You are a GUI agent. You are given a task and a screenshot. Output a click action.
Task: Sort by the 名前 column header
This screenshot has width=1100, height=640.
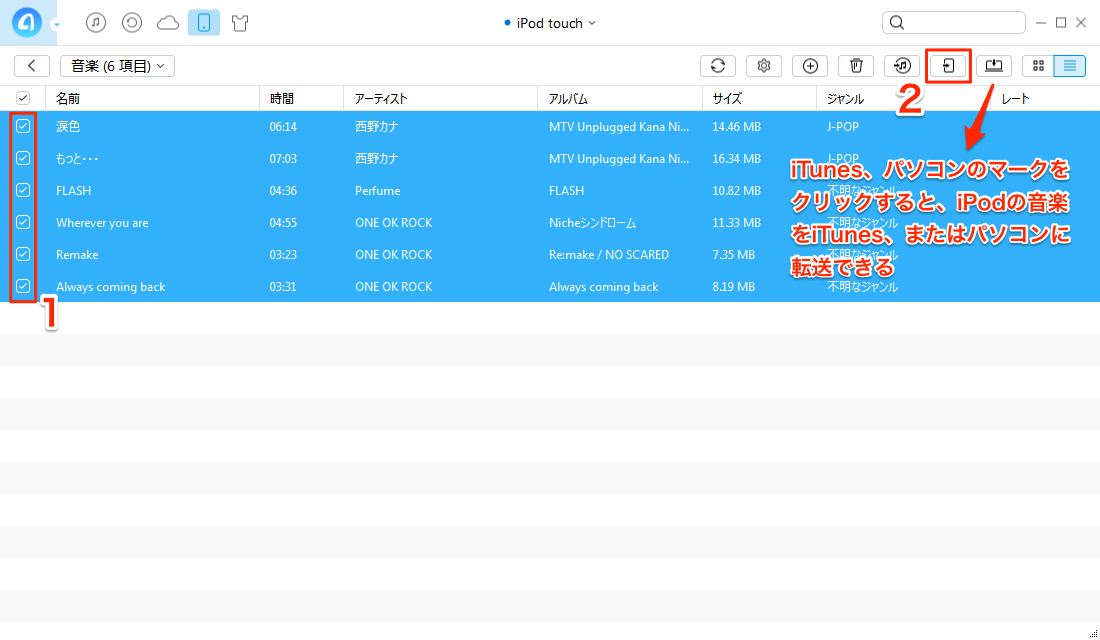[x=68, y=99]
